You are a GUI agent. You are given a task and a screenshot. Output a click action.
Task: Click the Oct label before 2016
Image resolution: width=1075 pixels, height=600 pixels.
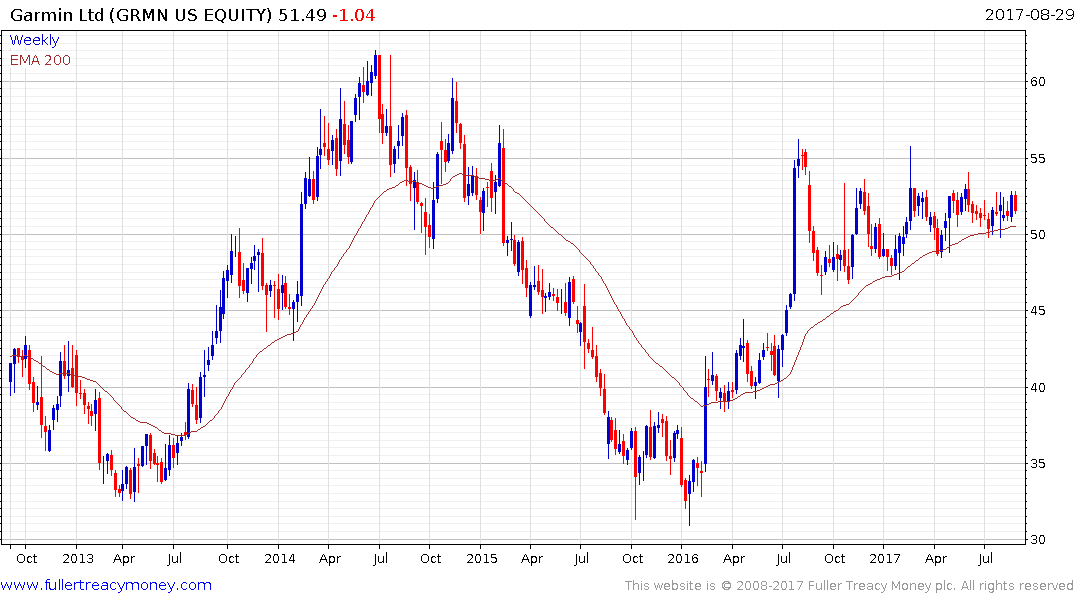coord(632,558)
